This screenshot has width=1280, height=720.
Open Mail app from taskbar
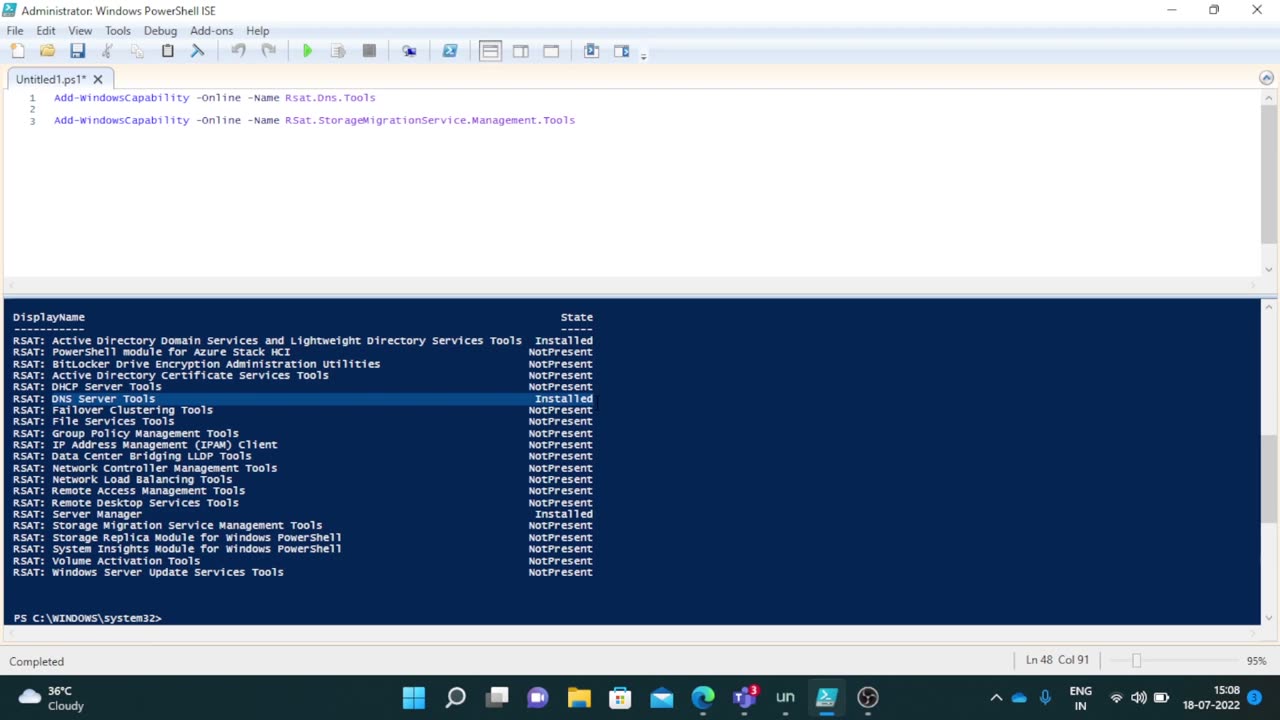click(661, 697)
